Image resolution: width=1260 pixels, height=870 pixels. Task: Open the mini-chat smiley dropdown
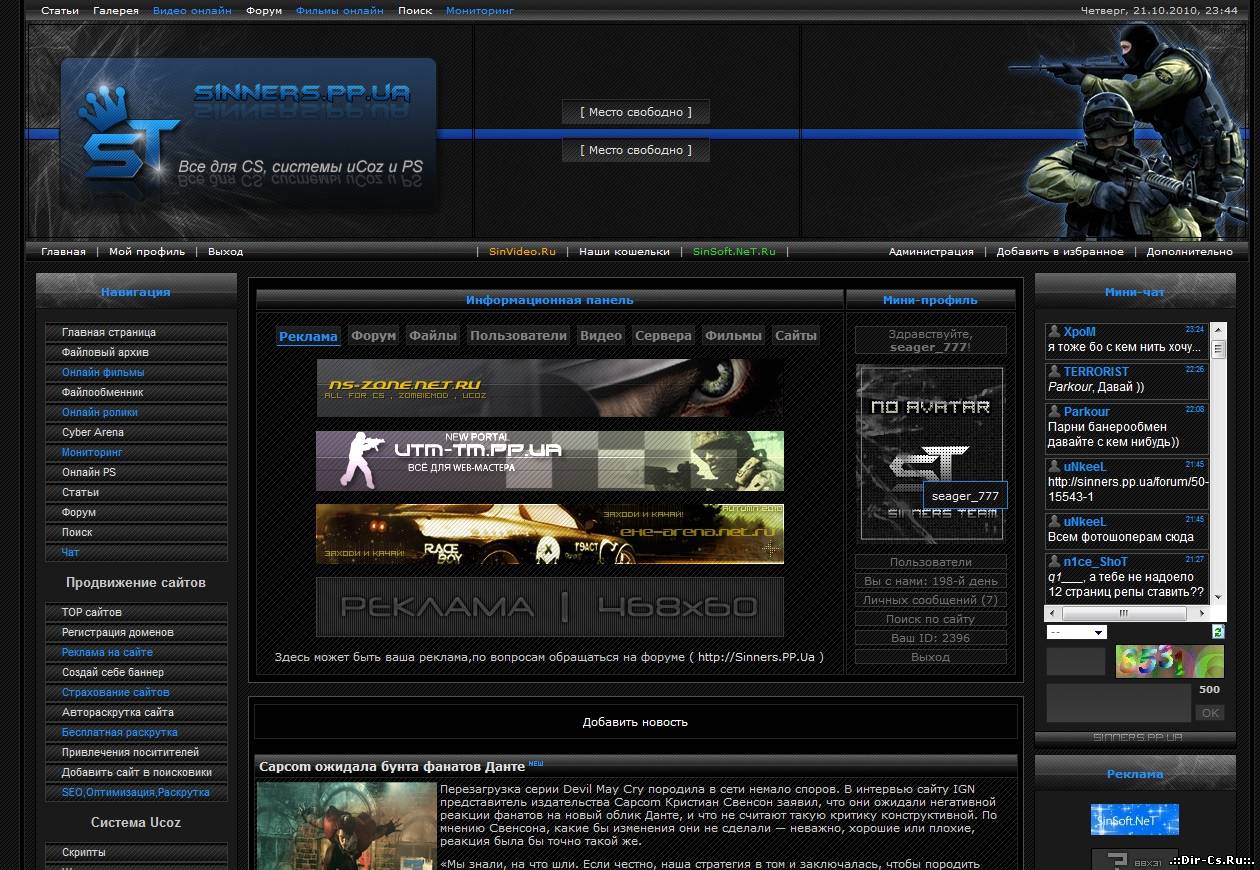point(1076,632)
